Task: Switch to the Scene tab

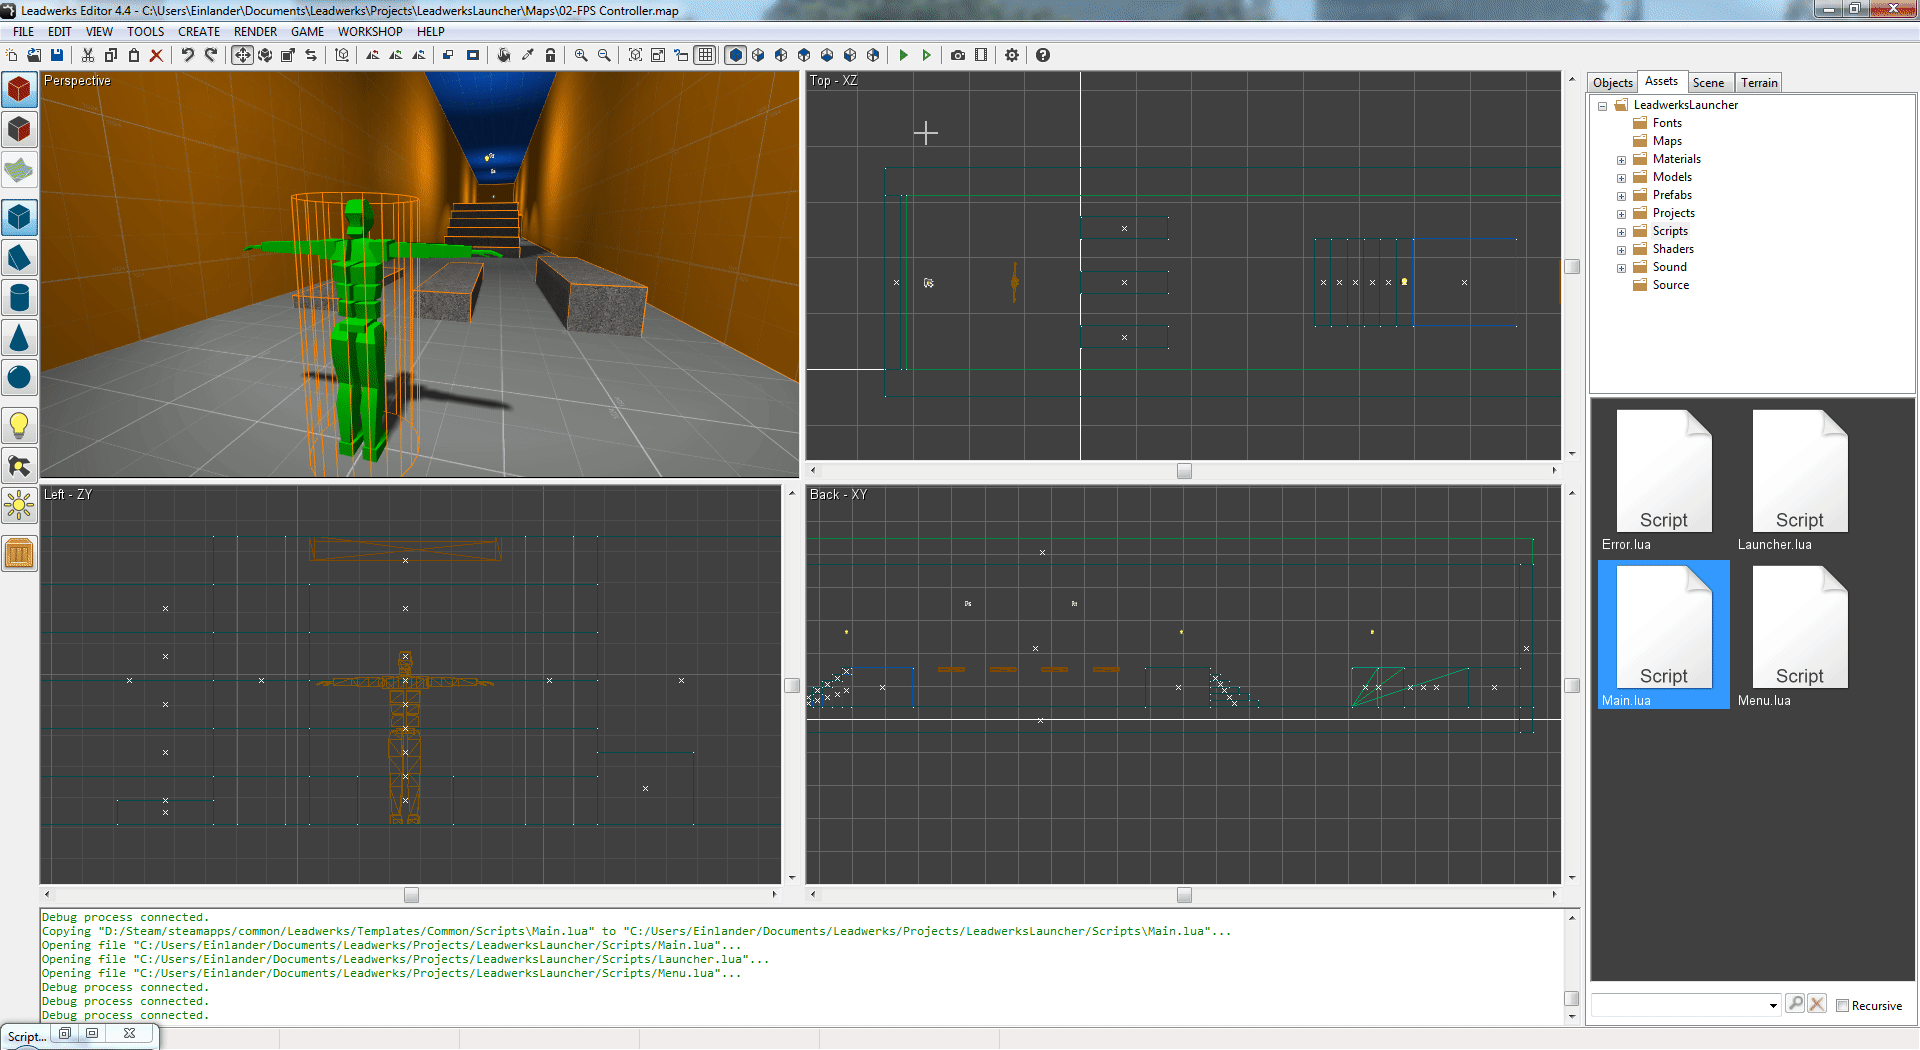Action: point(1708,83)
